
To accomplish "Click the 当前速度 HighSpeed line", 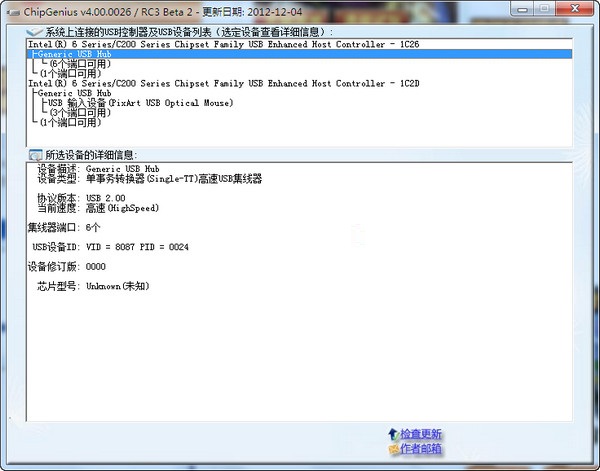I will click(98, 208).
